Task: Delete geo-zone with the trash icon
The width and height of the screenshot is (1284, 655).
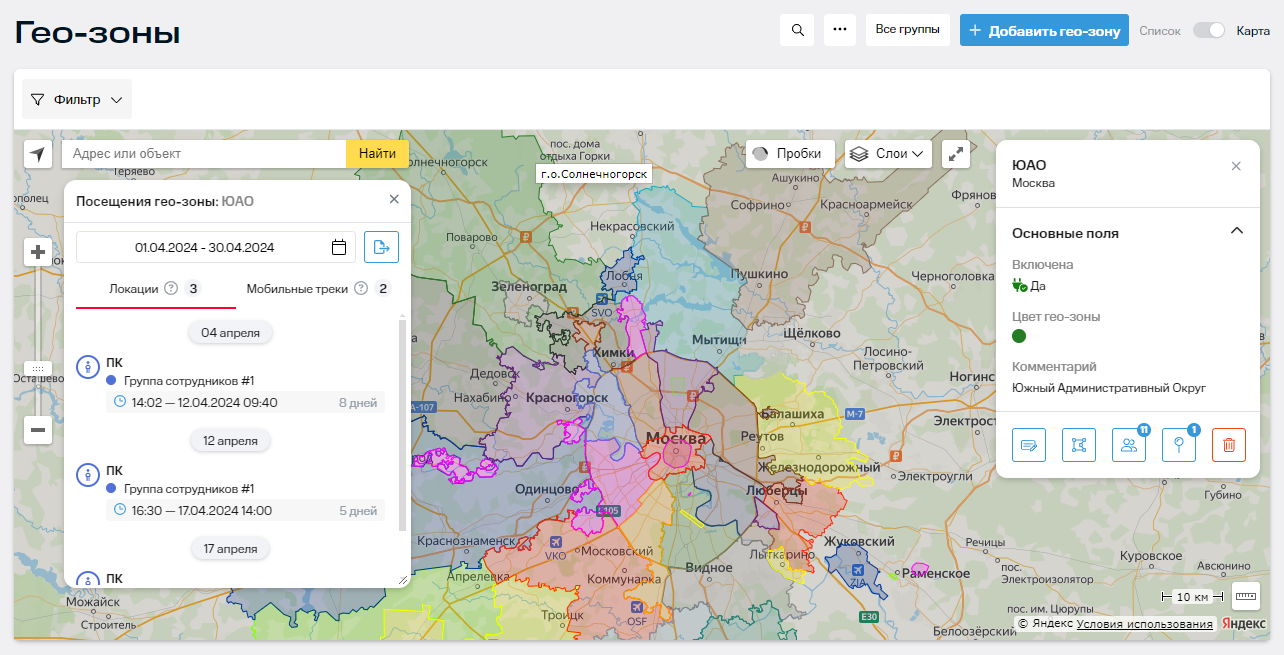Action: 1228,445
